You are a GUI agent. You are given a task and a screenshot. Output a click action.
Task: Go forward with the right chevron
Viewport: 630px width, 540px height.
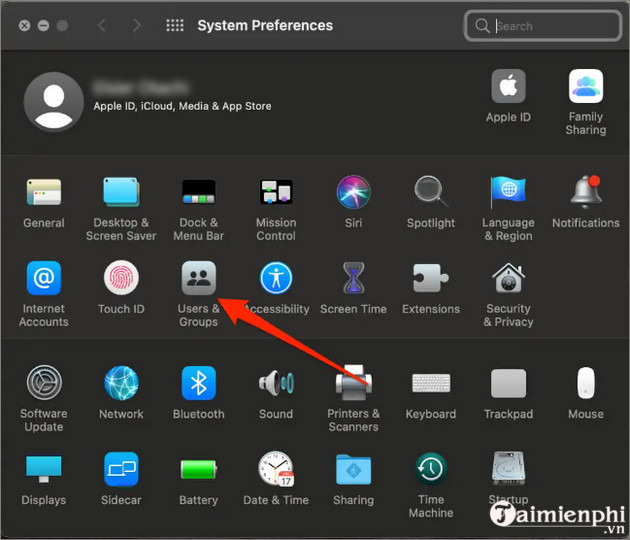point(137,25)
